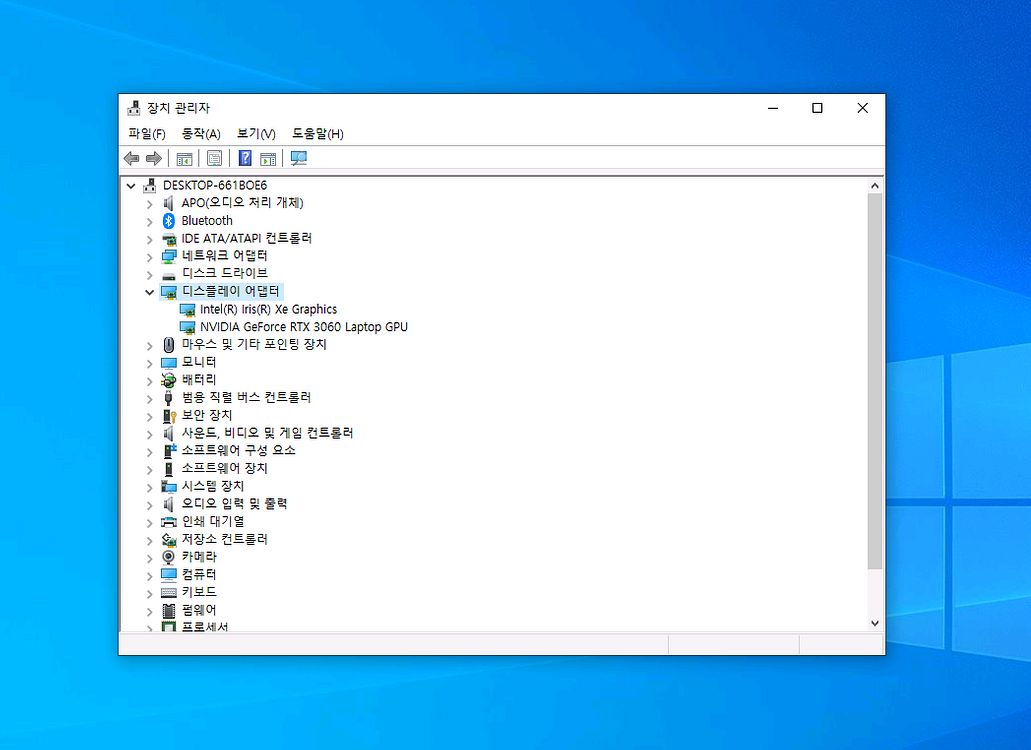Click the scrollbar down arrow

[x=875, y=623]
